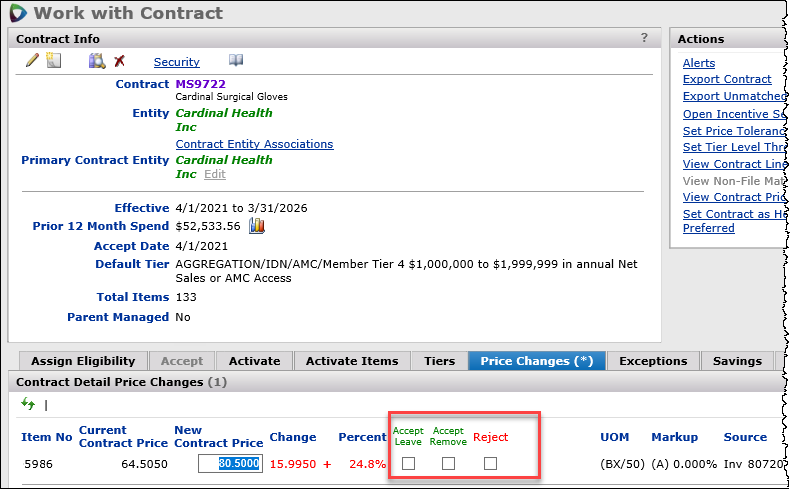Image resolution: width=791 pixels, height=490 pixels.
Task: Open the Activate Items tab
Action: [352, 361]
